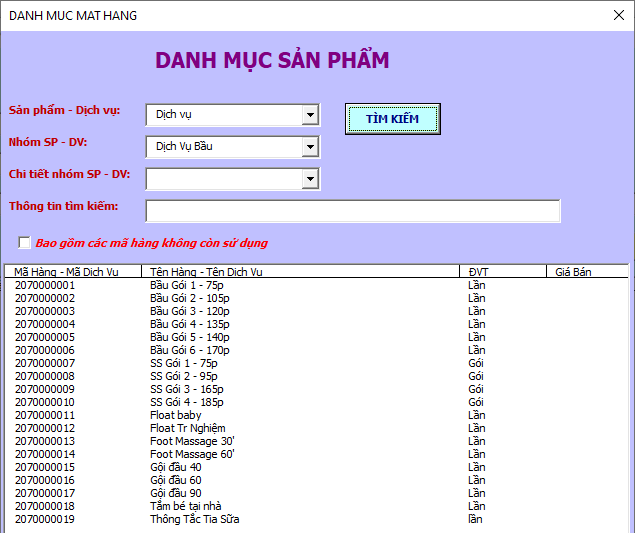
Task: Click 'Gói' unit in SS Gói 1 row
Action: pyautogui.click(x=476, y=363)
